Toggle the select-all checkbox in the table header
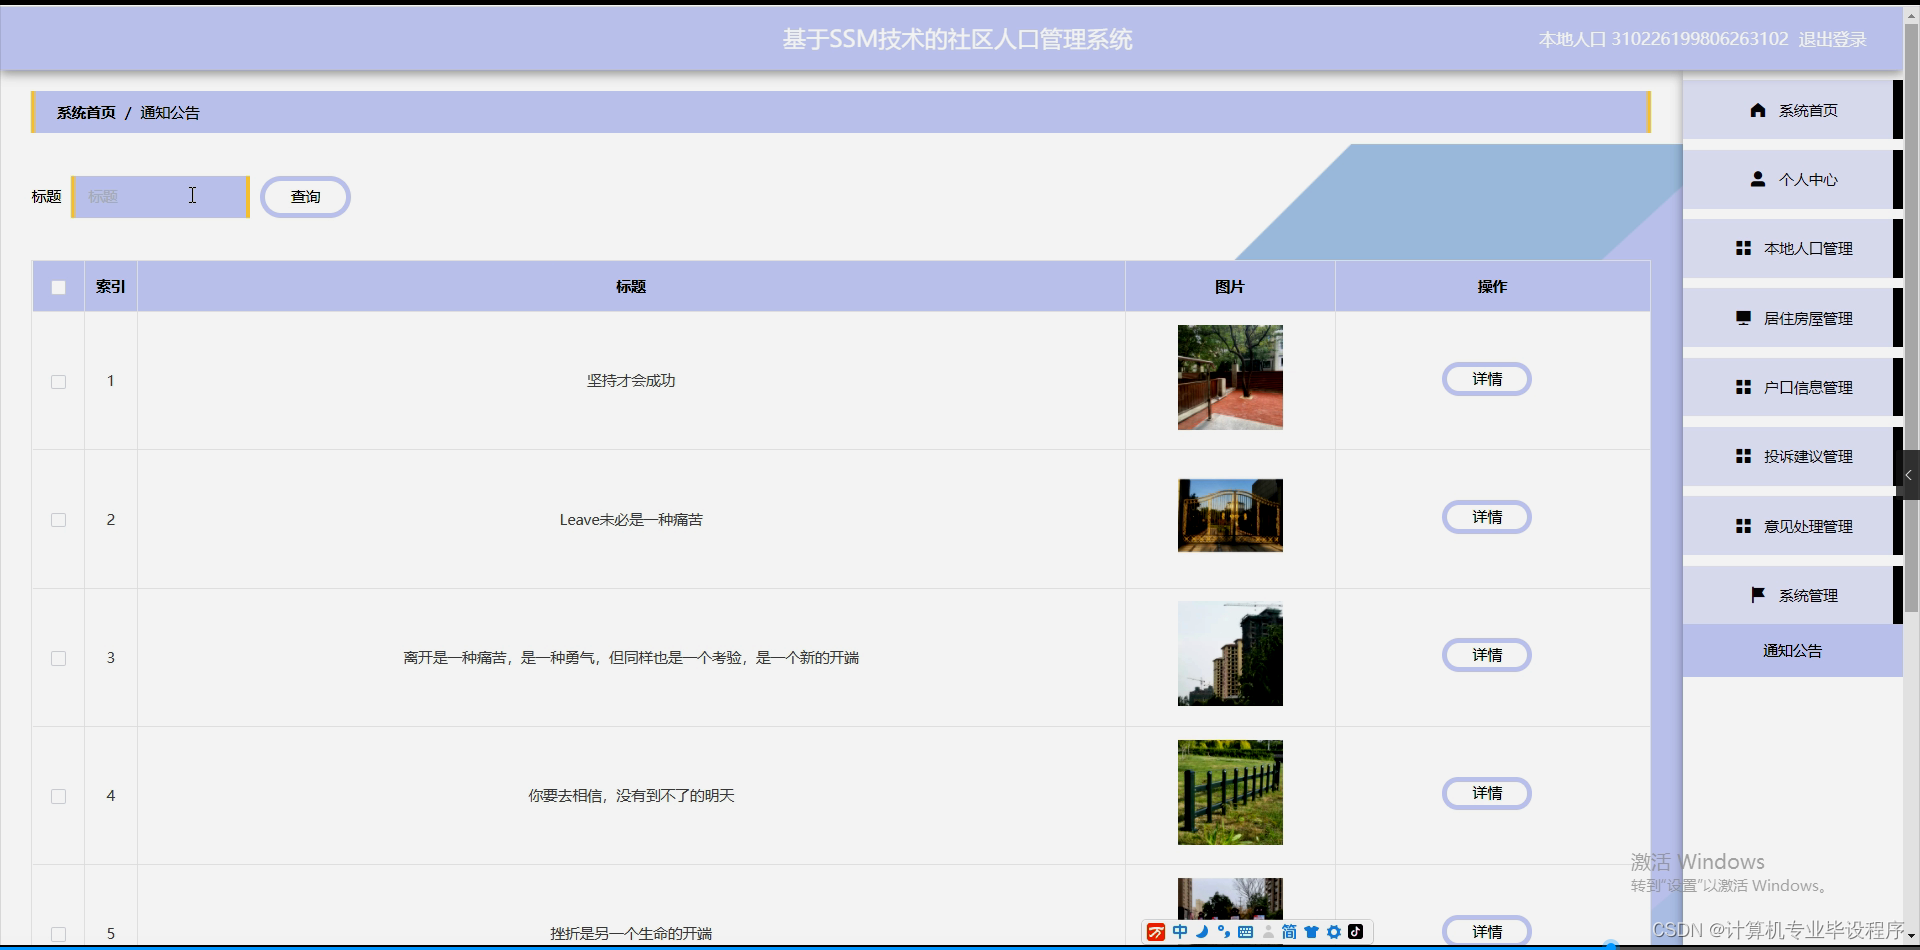 coord(58,286)
